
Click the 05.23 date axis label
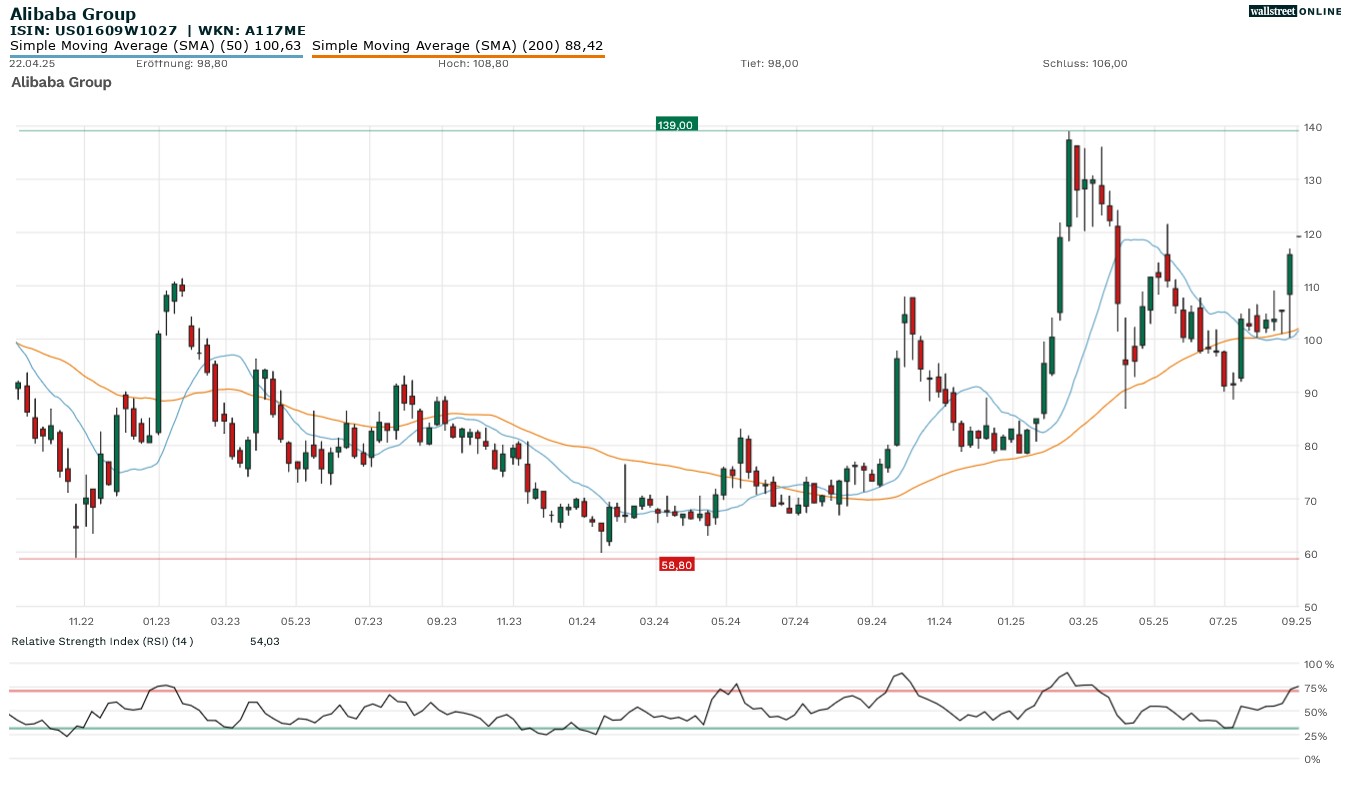(x=296, y=622)
